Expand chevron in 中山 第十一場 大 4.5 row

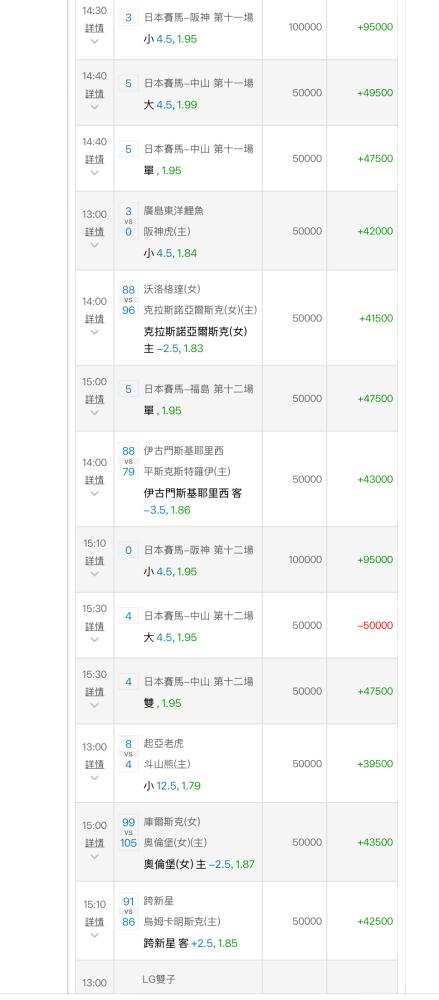point(94,107)
